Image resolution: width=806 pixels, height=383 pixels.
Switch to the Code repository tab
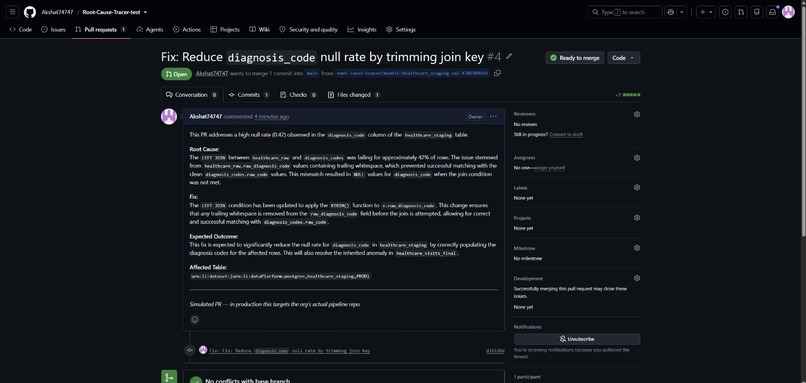(x=21, y=29)
